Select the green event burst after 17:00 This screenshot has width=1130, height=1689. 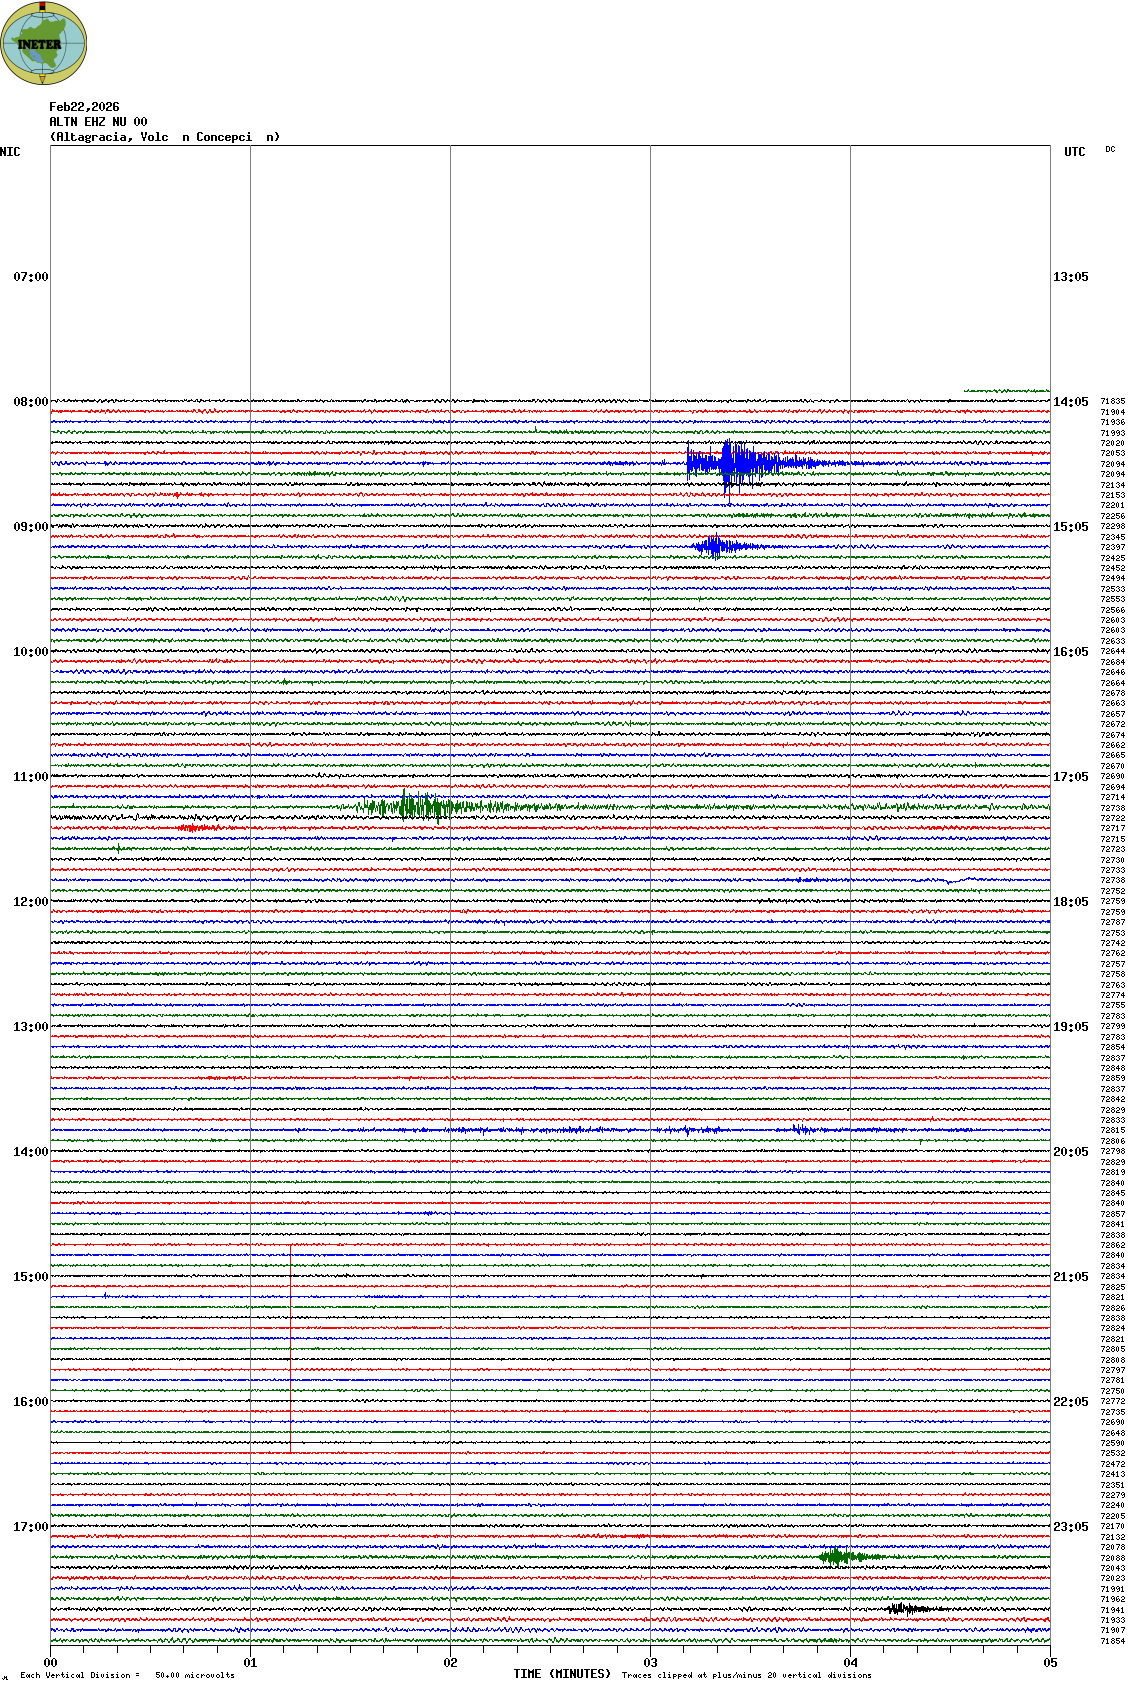point(842,1556)
